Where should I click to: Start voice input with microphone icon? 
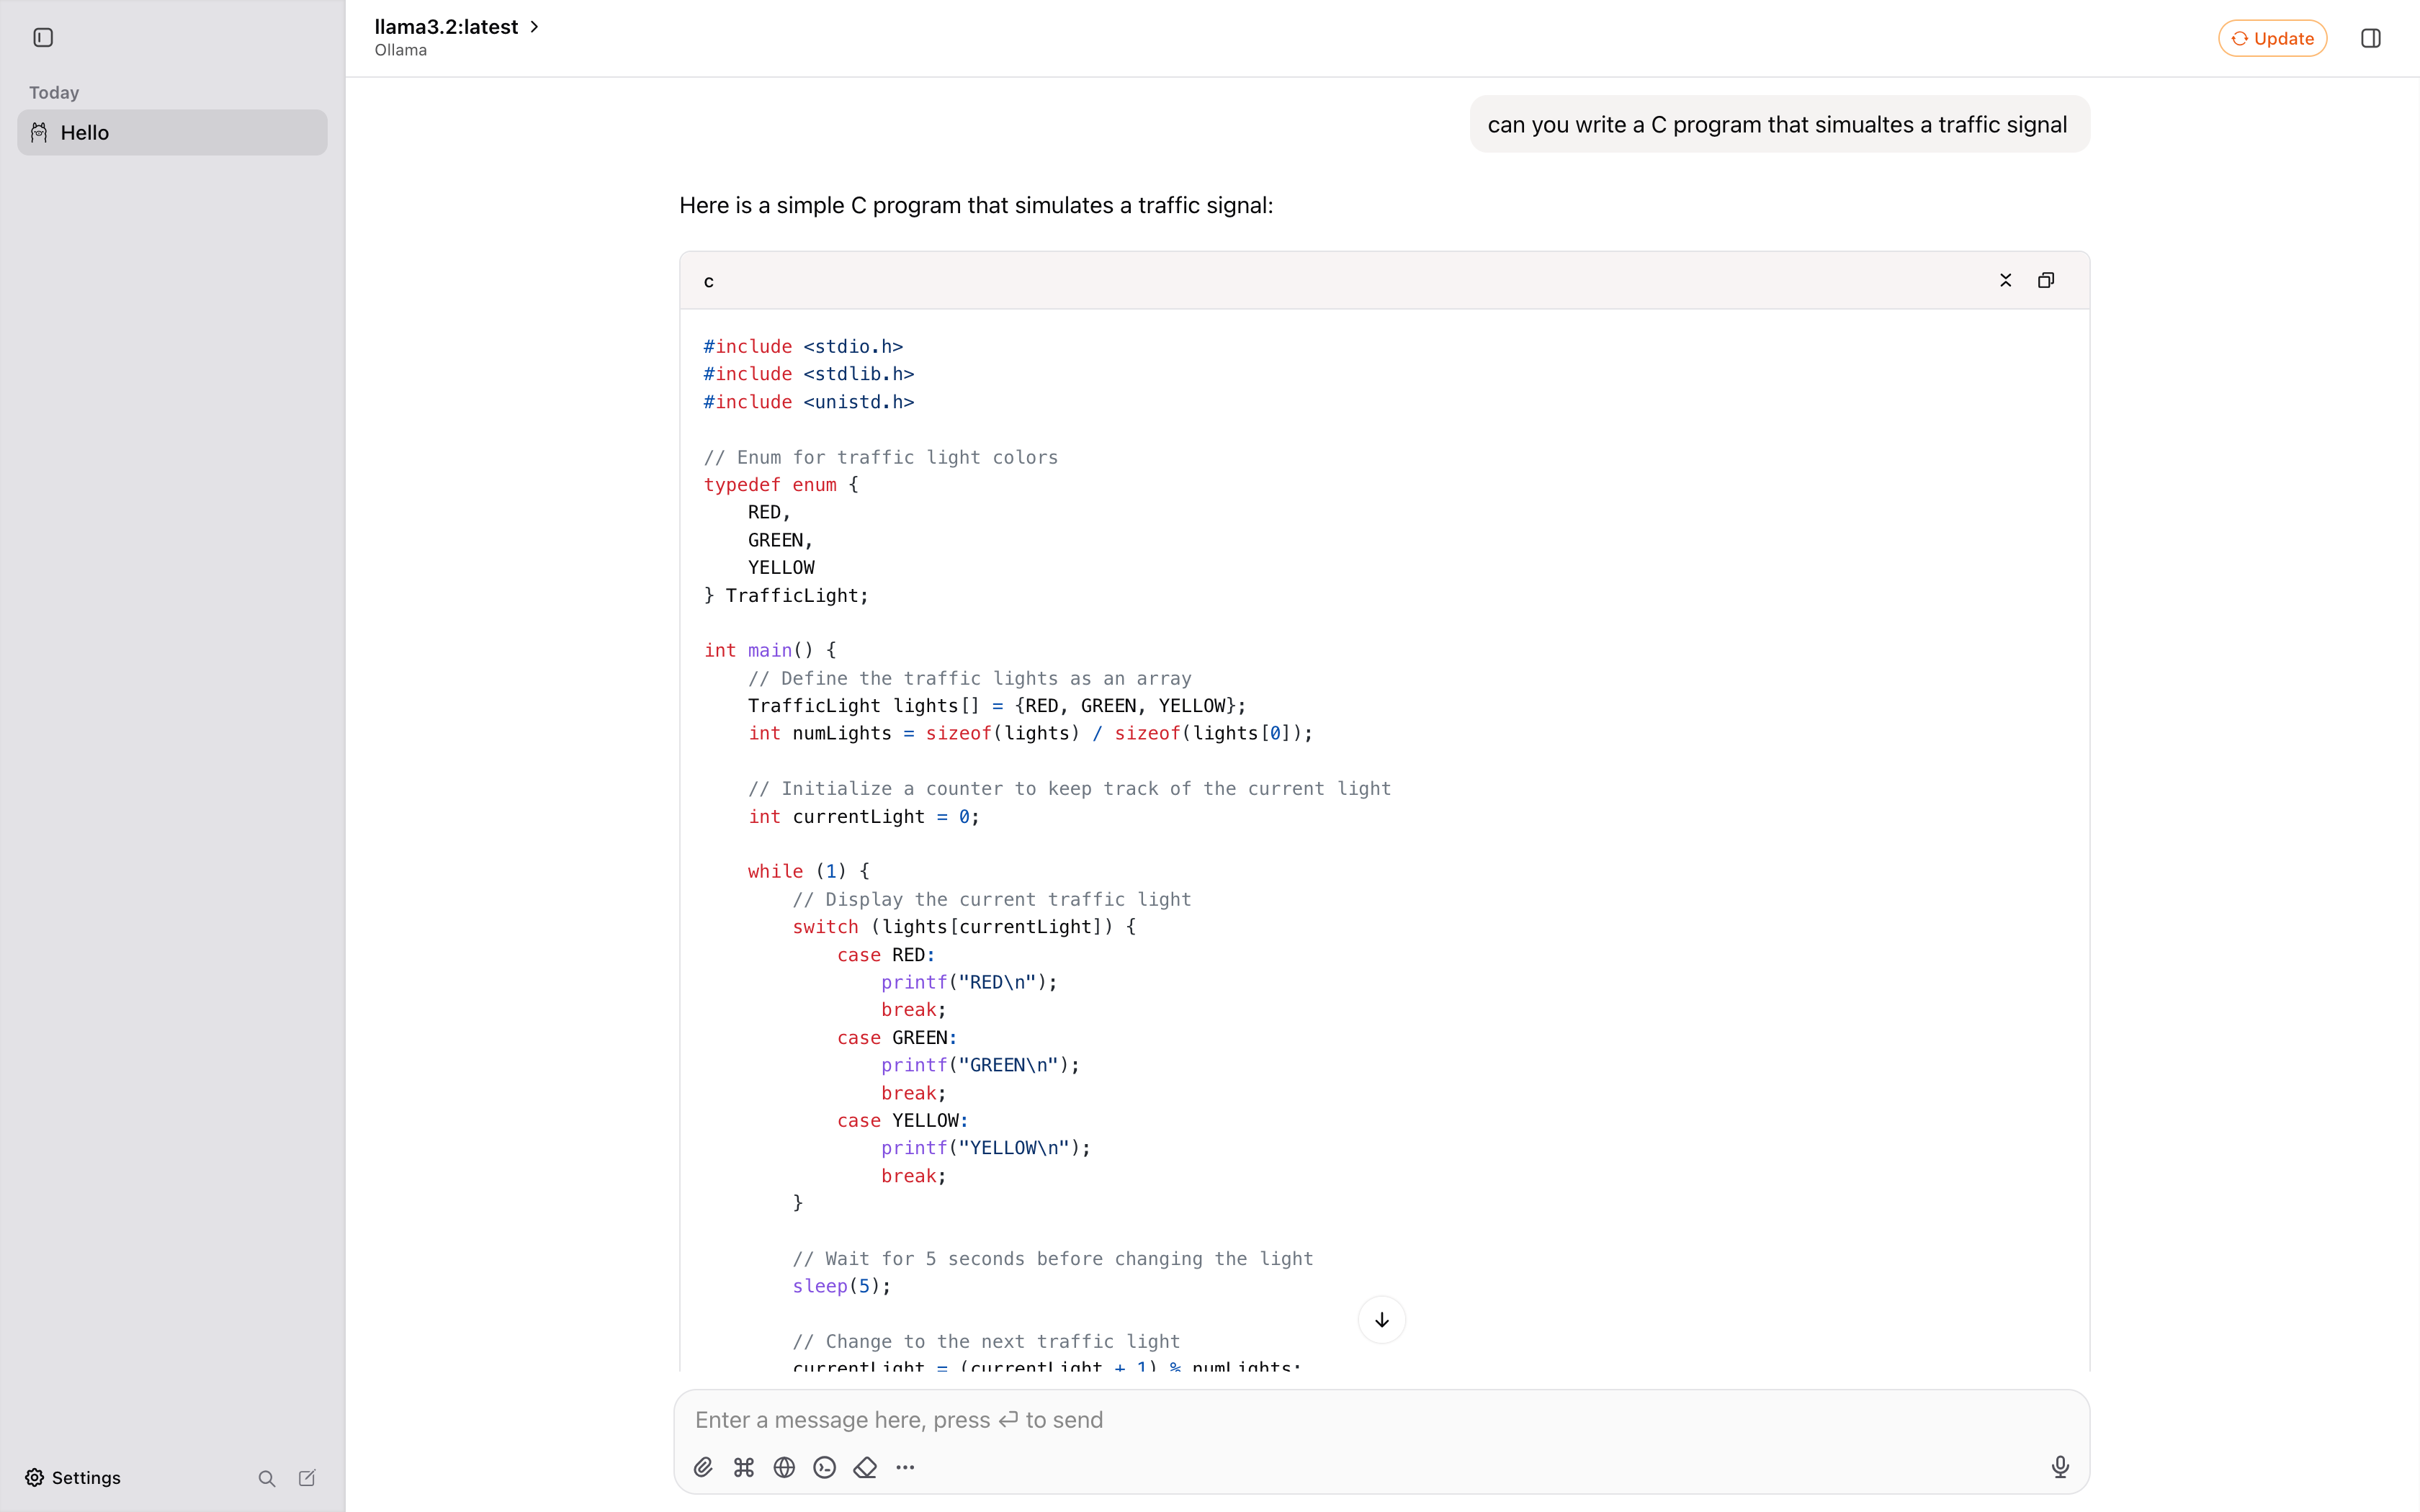point(2060,1467)
